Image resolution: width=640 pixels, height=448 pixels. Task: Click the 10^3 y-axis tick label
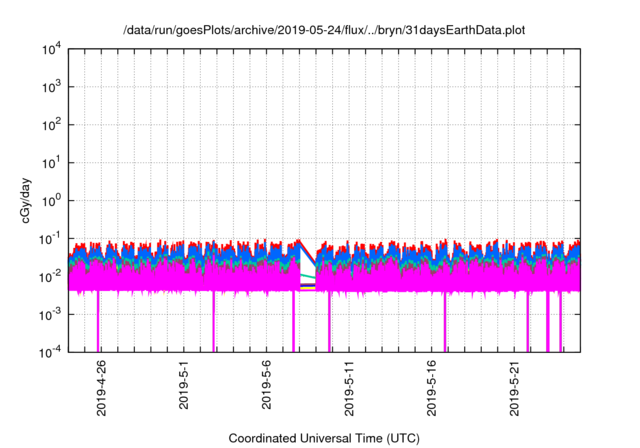pyautogui.click(x=52, y=87)
